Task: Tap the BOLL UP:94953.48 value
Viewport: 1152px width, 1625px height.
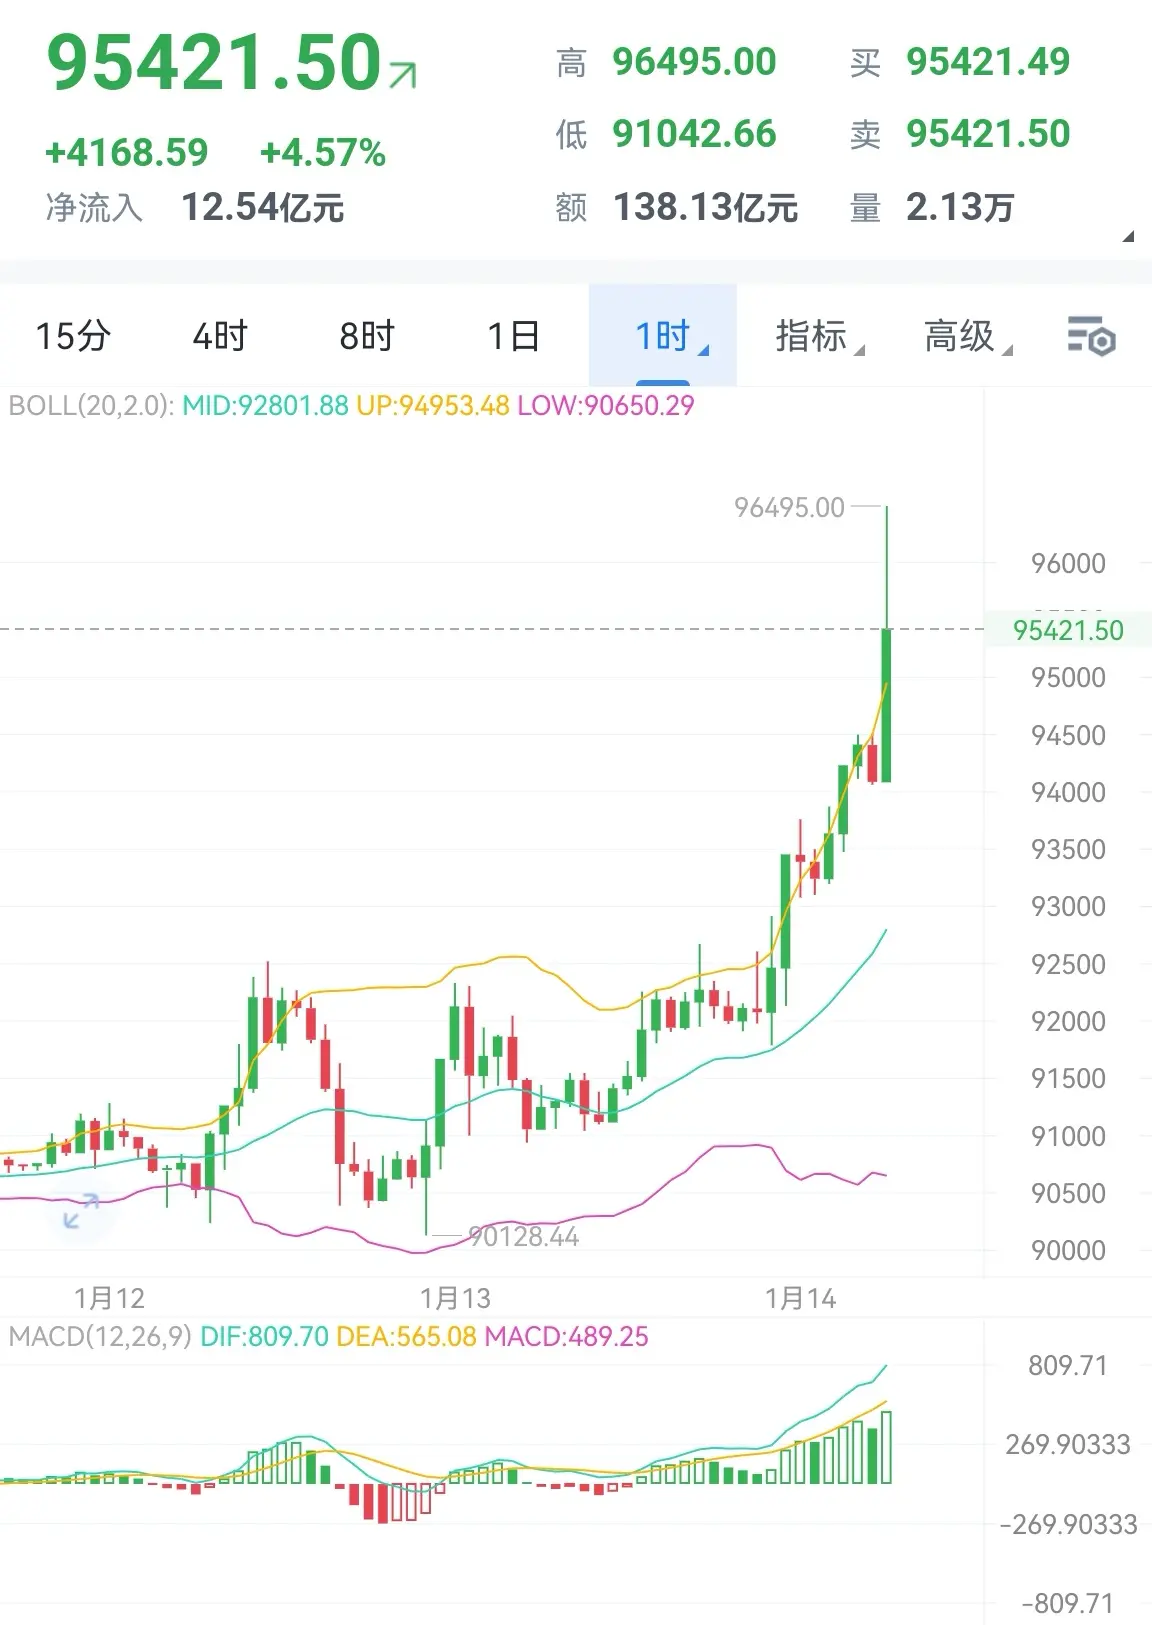Action: tap(433, 406)
